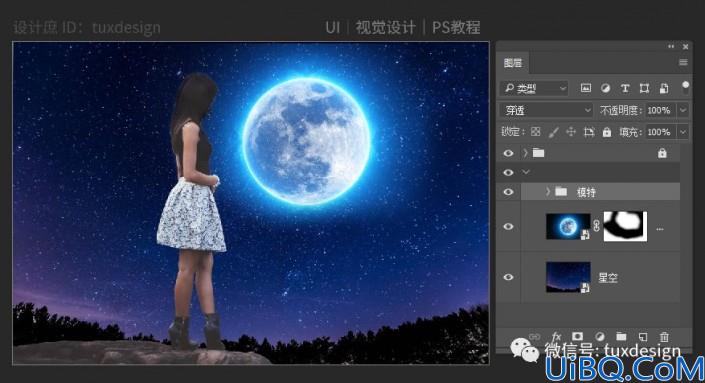Filter layers by shape layer icon
The height and width of the screenshot is (383, 705).
pyautogui.click(x=644, y=88)
